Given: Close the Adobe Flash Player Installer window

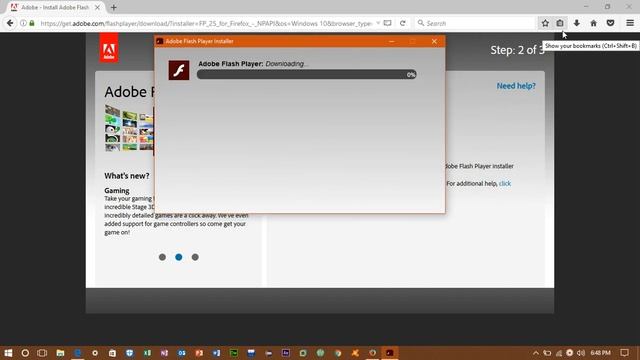Looking at the screenshot, I should [434, 41].
